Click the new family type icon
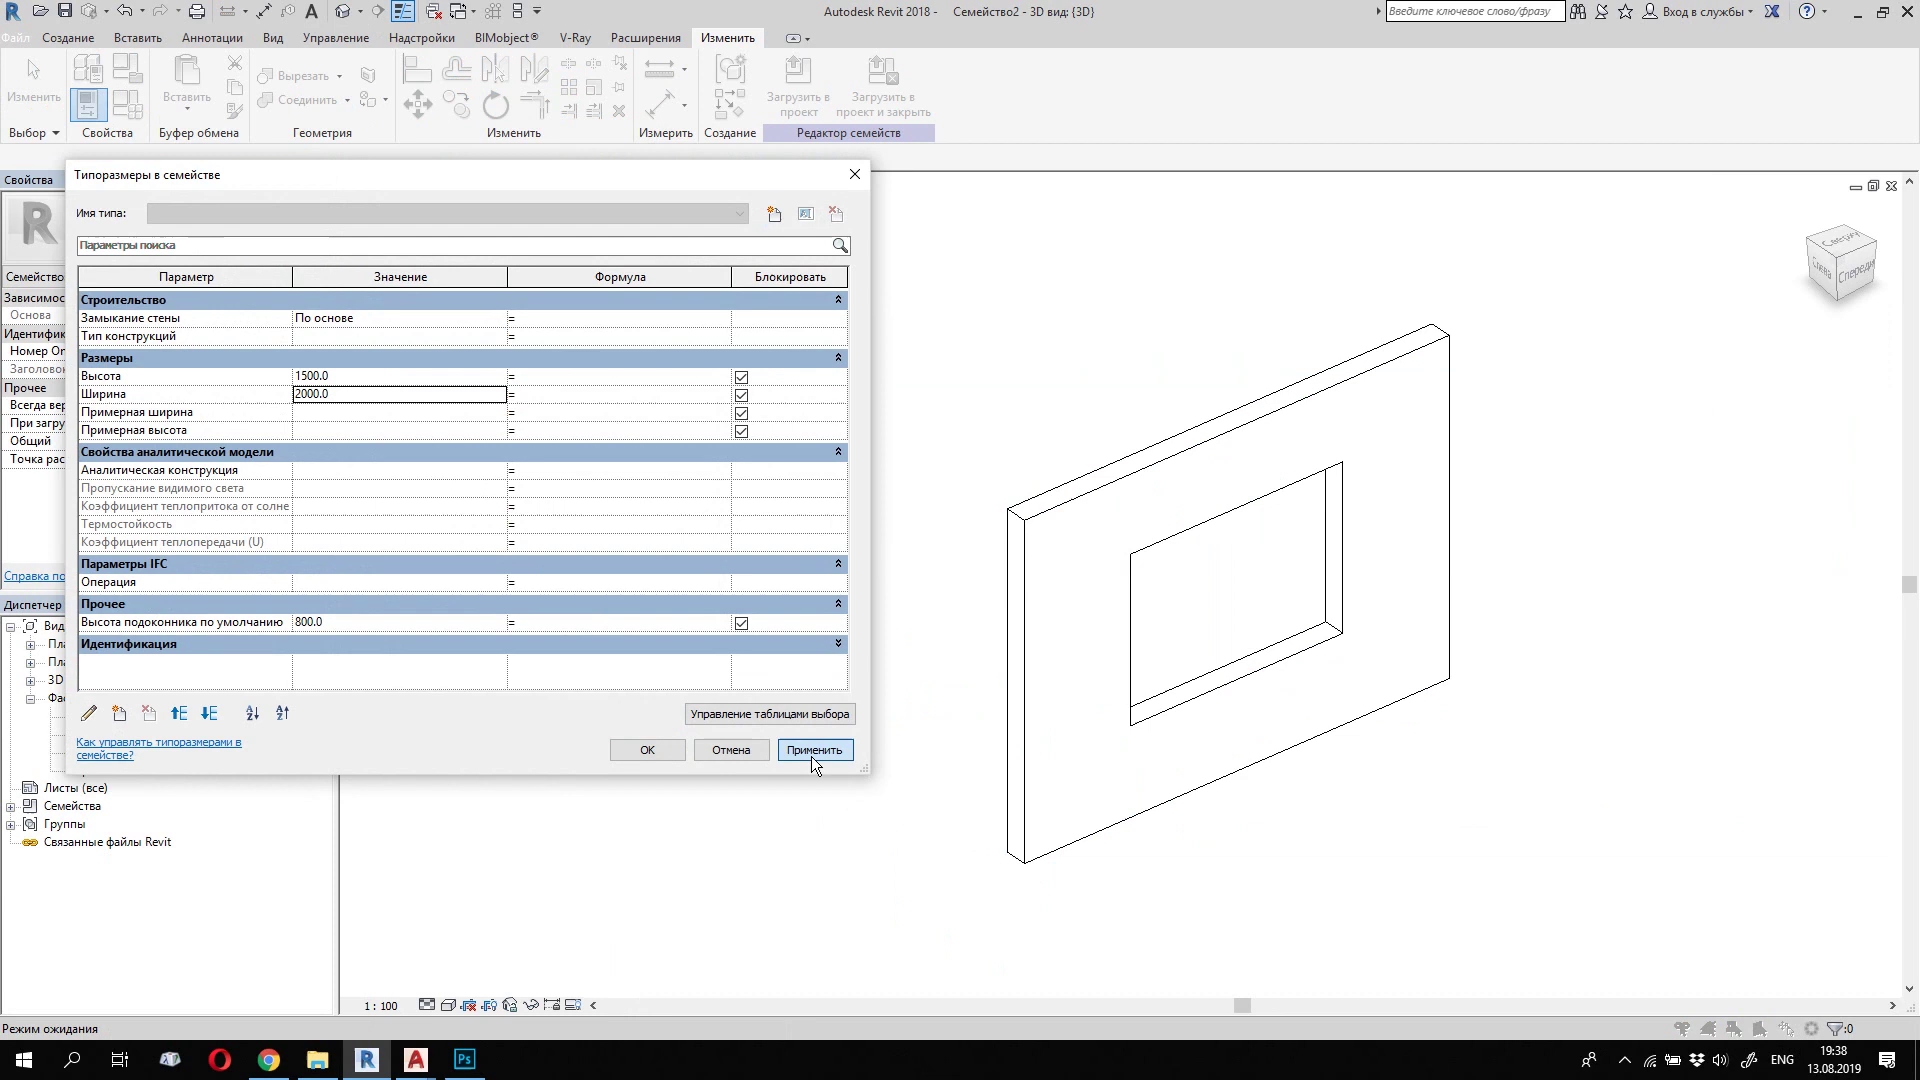The width and height of the screenshot is (1920, 1080). [774, 214]
